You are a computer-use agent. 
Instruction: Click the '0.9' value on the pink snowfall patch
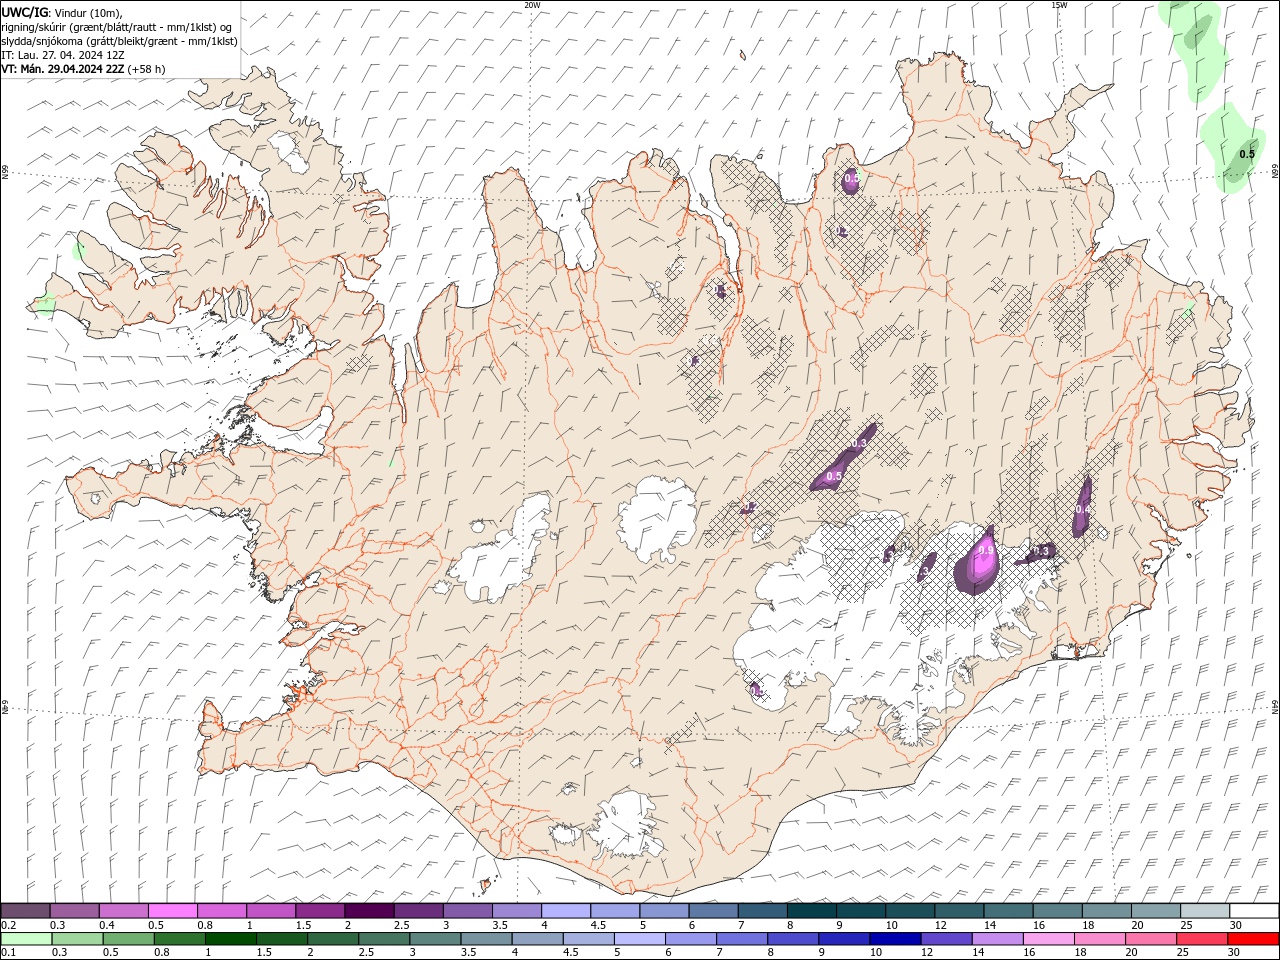[x=986, y=551]
